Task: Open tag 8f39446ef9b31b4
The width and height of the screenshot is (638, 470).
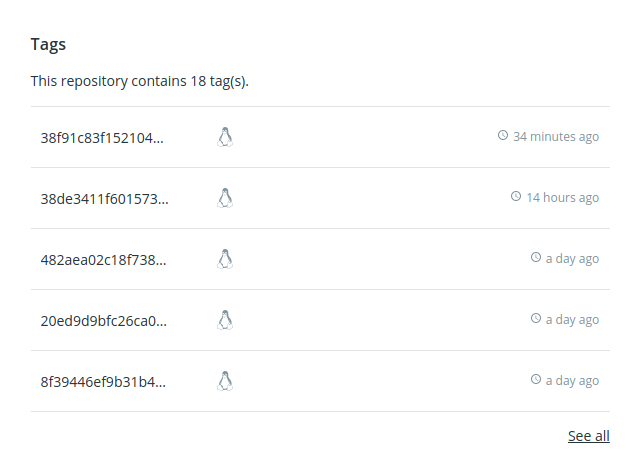Action: 103,381
